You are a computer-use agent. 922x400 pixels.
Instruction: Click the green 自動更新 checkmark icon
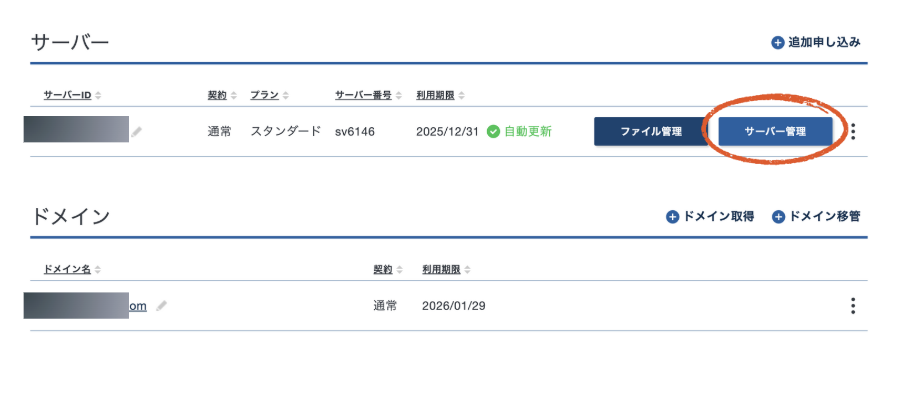click(493, 132)
